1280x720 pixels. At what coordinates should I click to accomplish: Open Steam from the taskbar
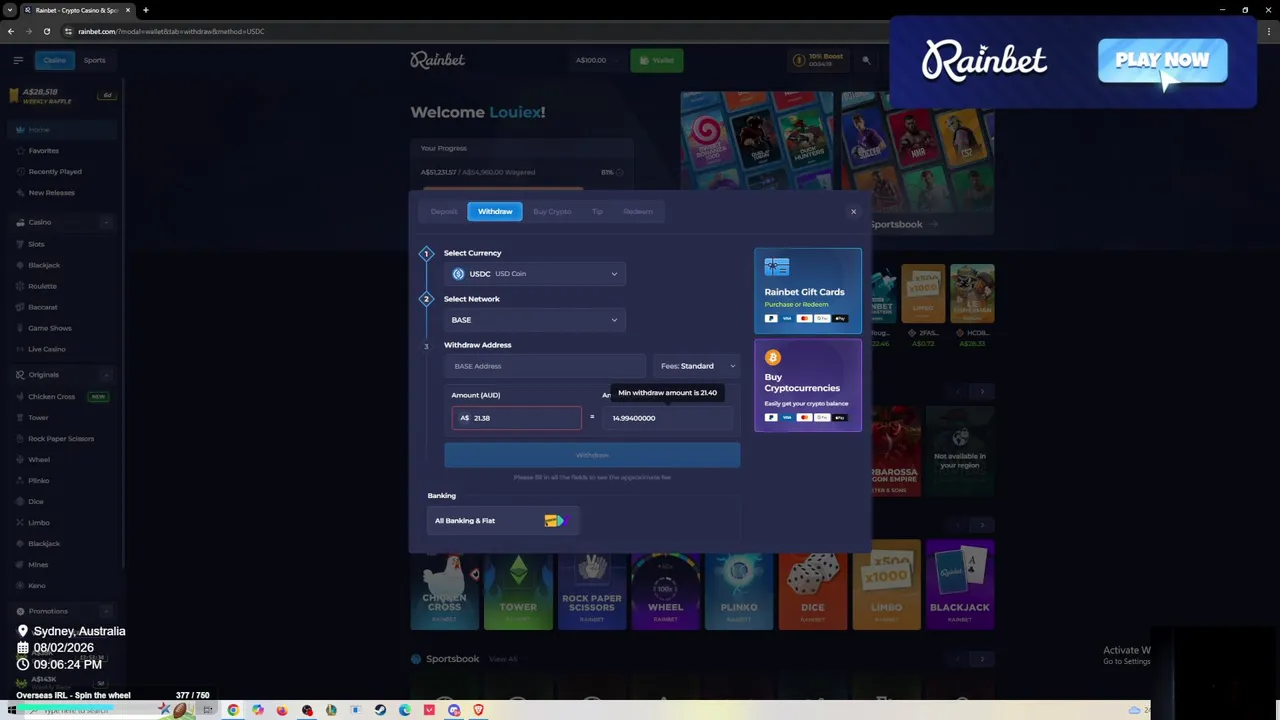point(380,710)
